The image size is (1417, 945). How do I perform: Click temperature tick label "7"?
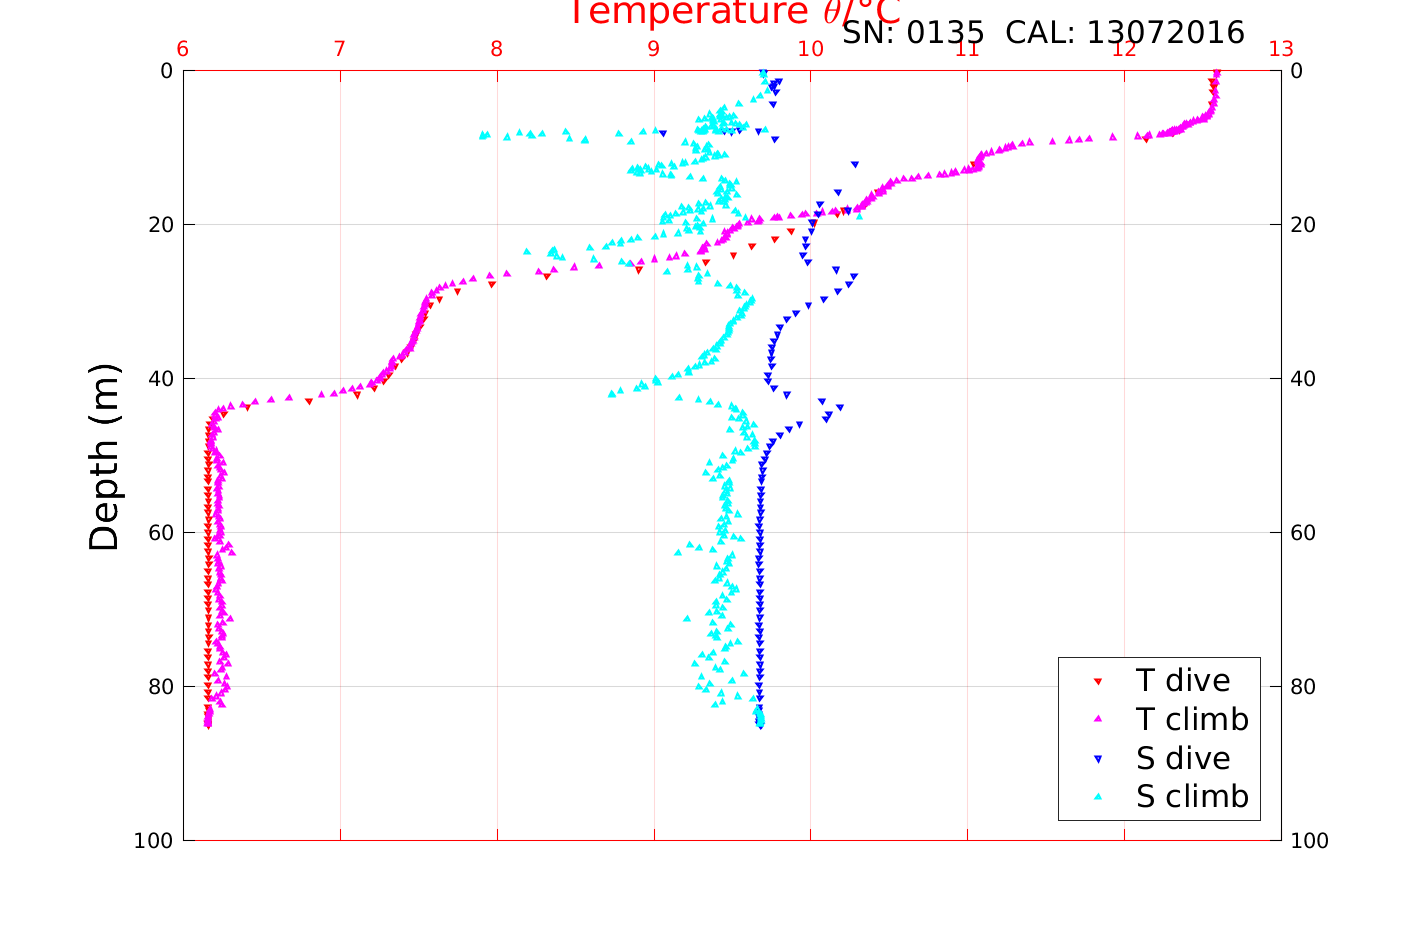coord(340,49)
